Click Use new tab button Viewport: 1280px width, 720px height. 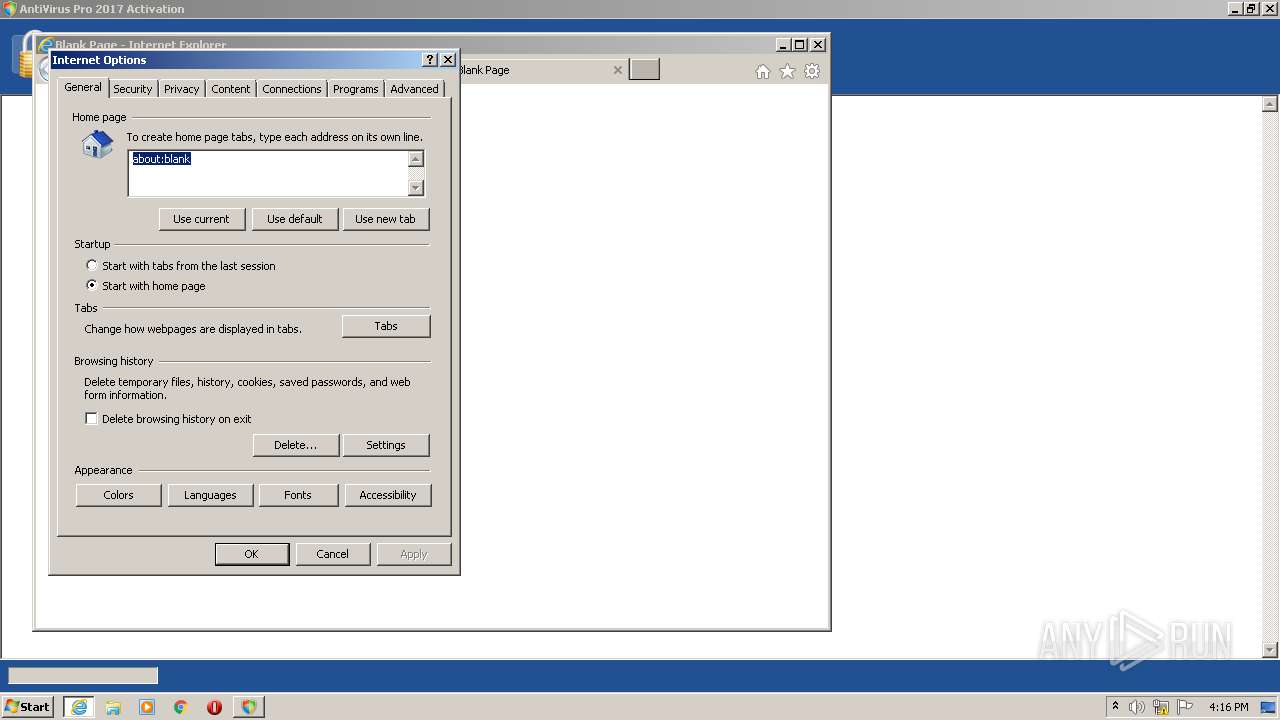pos(385,219)
